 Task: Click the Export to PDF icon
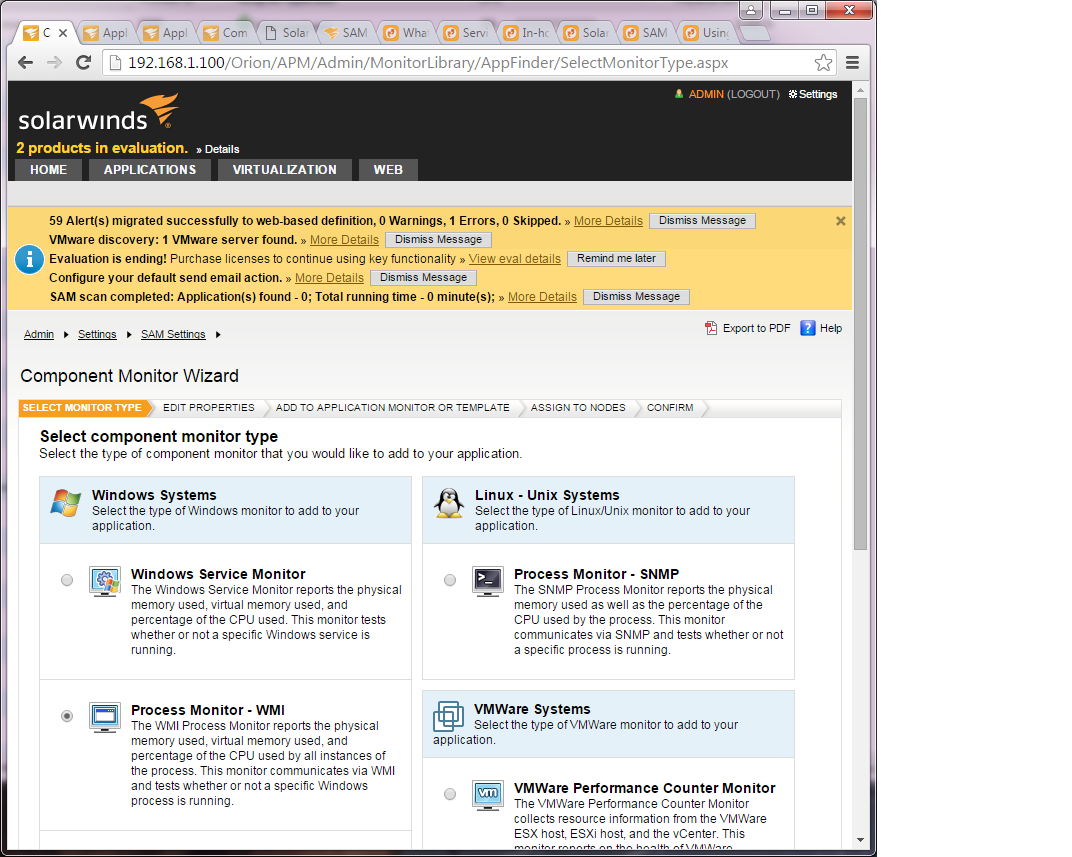(x=711, y=328)
